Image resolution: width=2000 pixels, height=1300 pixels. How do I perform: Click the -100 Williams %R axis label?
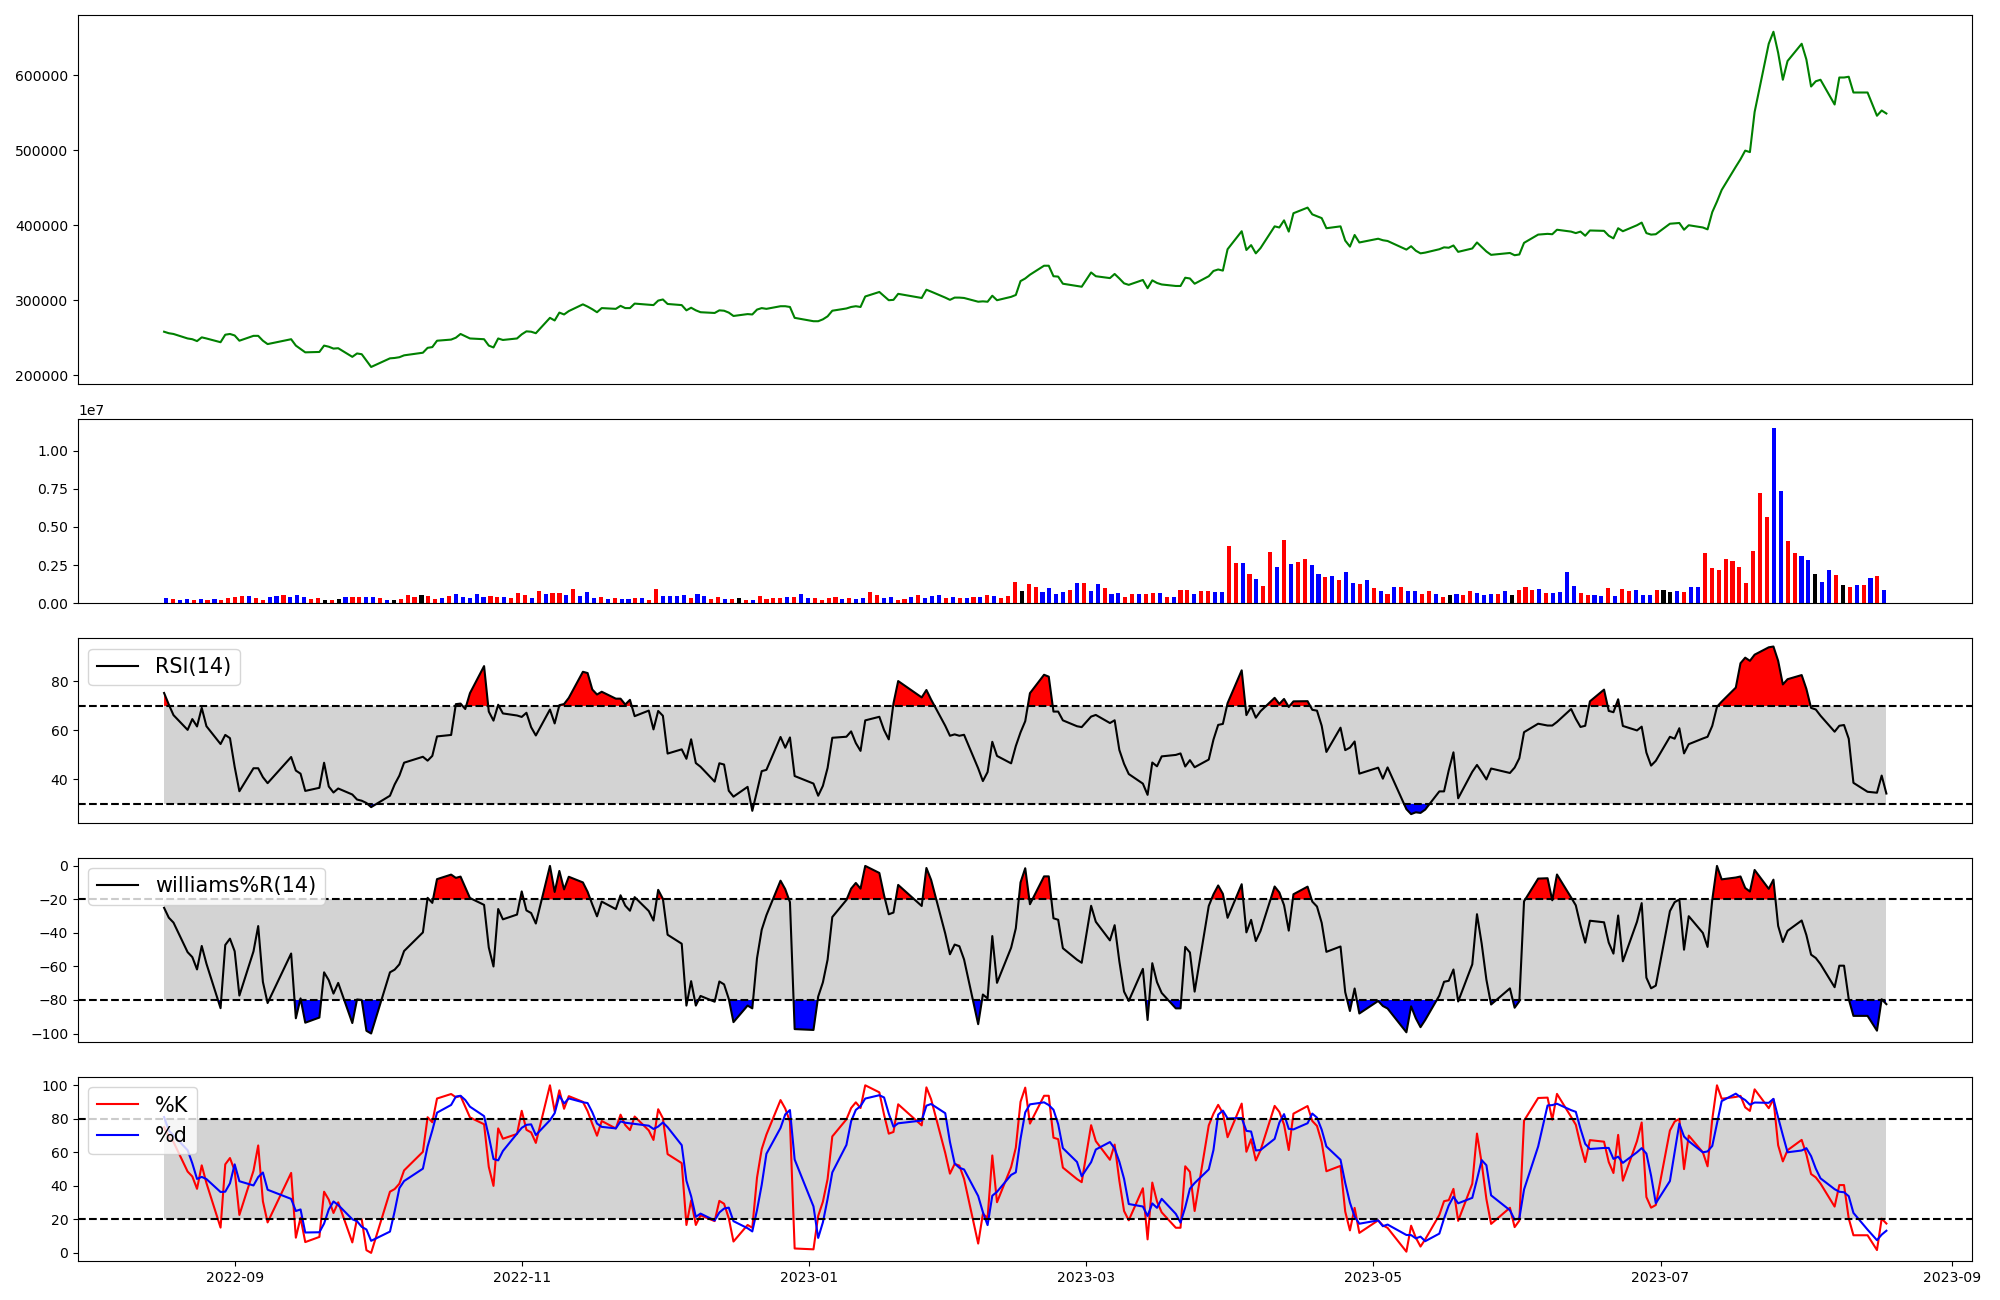(49, 1034)
